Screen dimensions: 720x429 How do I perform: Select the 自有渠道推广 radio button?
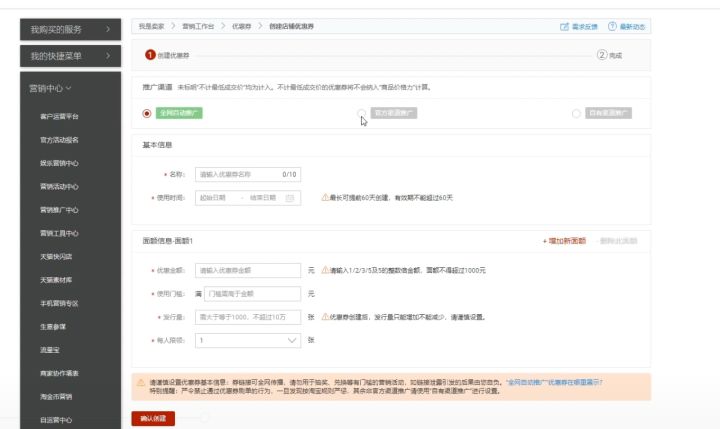576,113
